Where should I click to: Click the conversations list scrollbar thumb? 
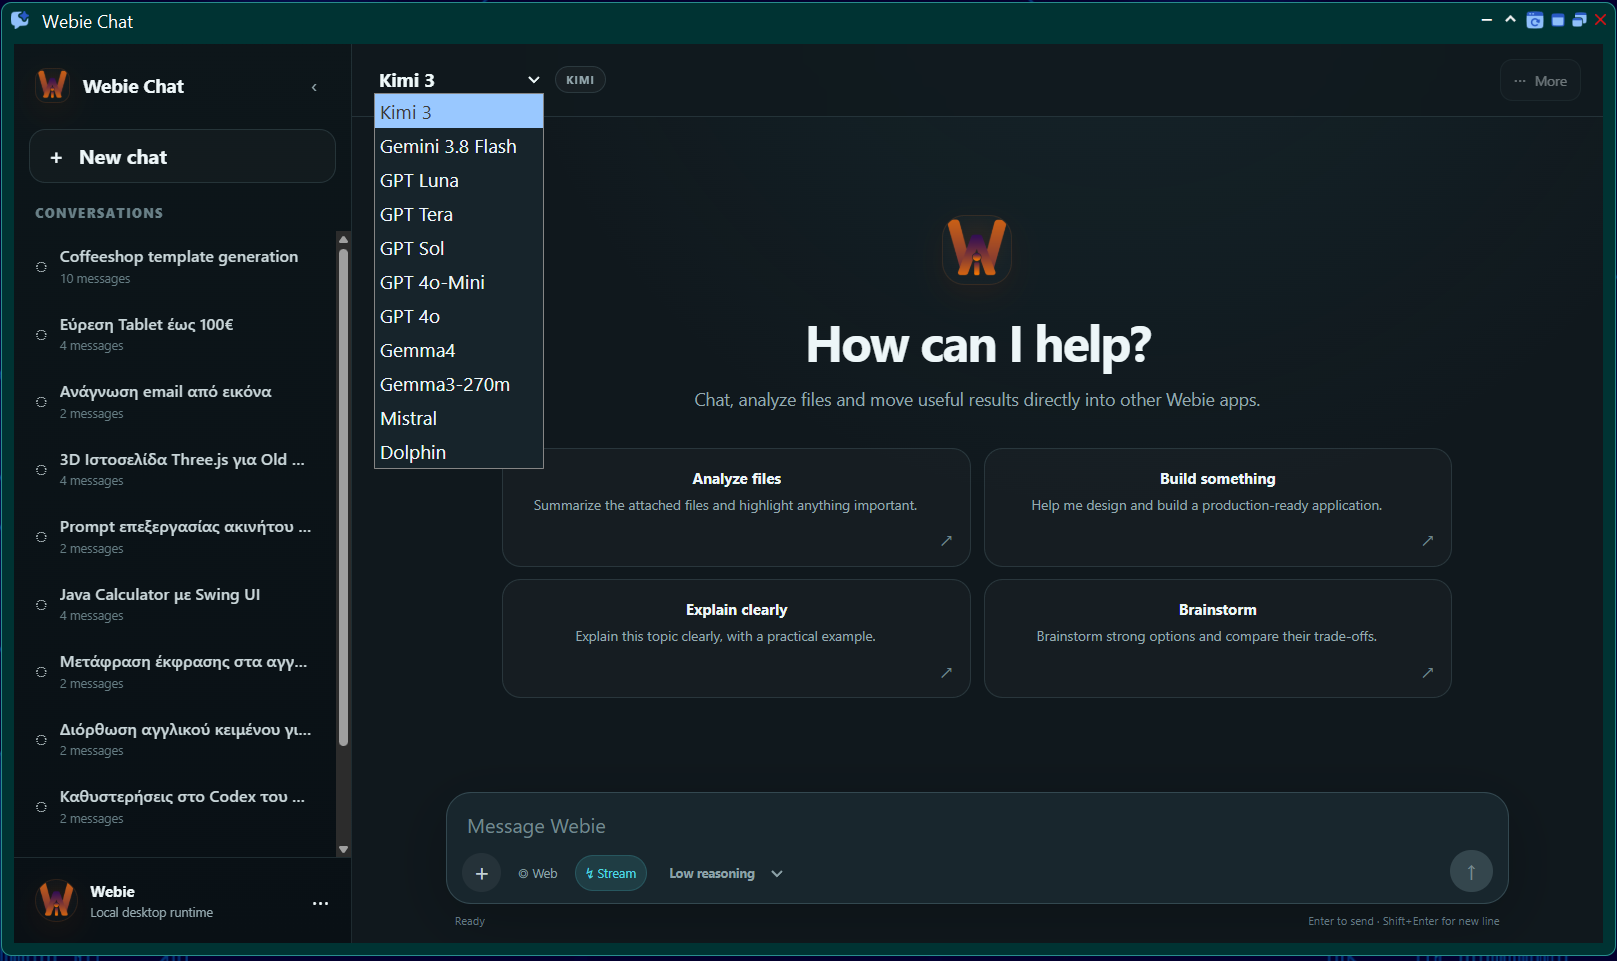click(343, 497)
